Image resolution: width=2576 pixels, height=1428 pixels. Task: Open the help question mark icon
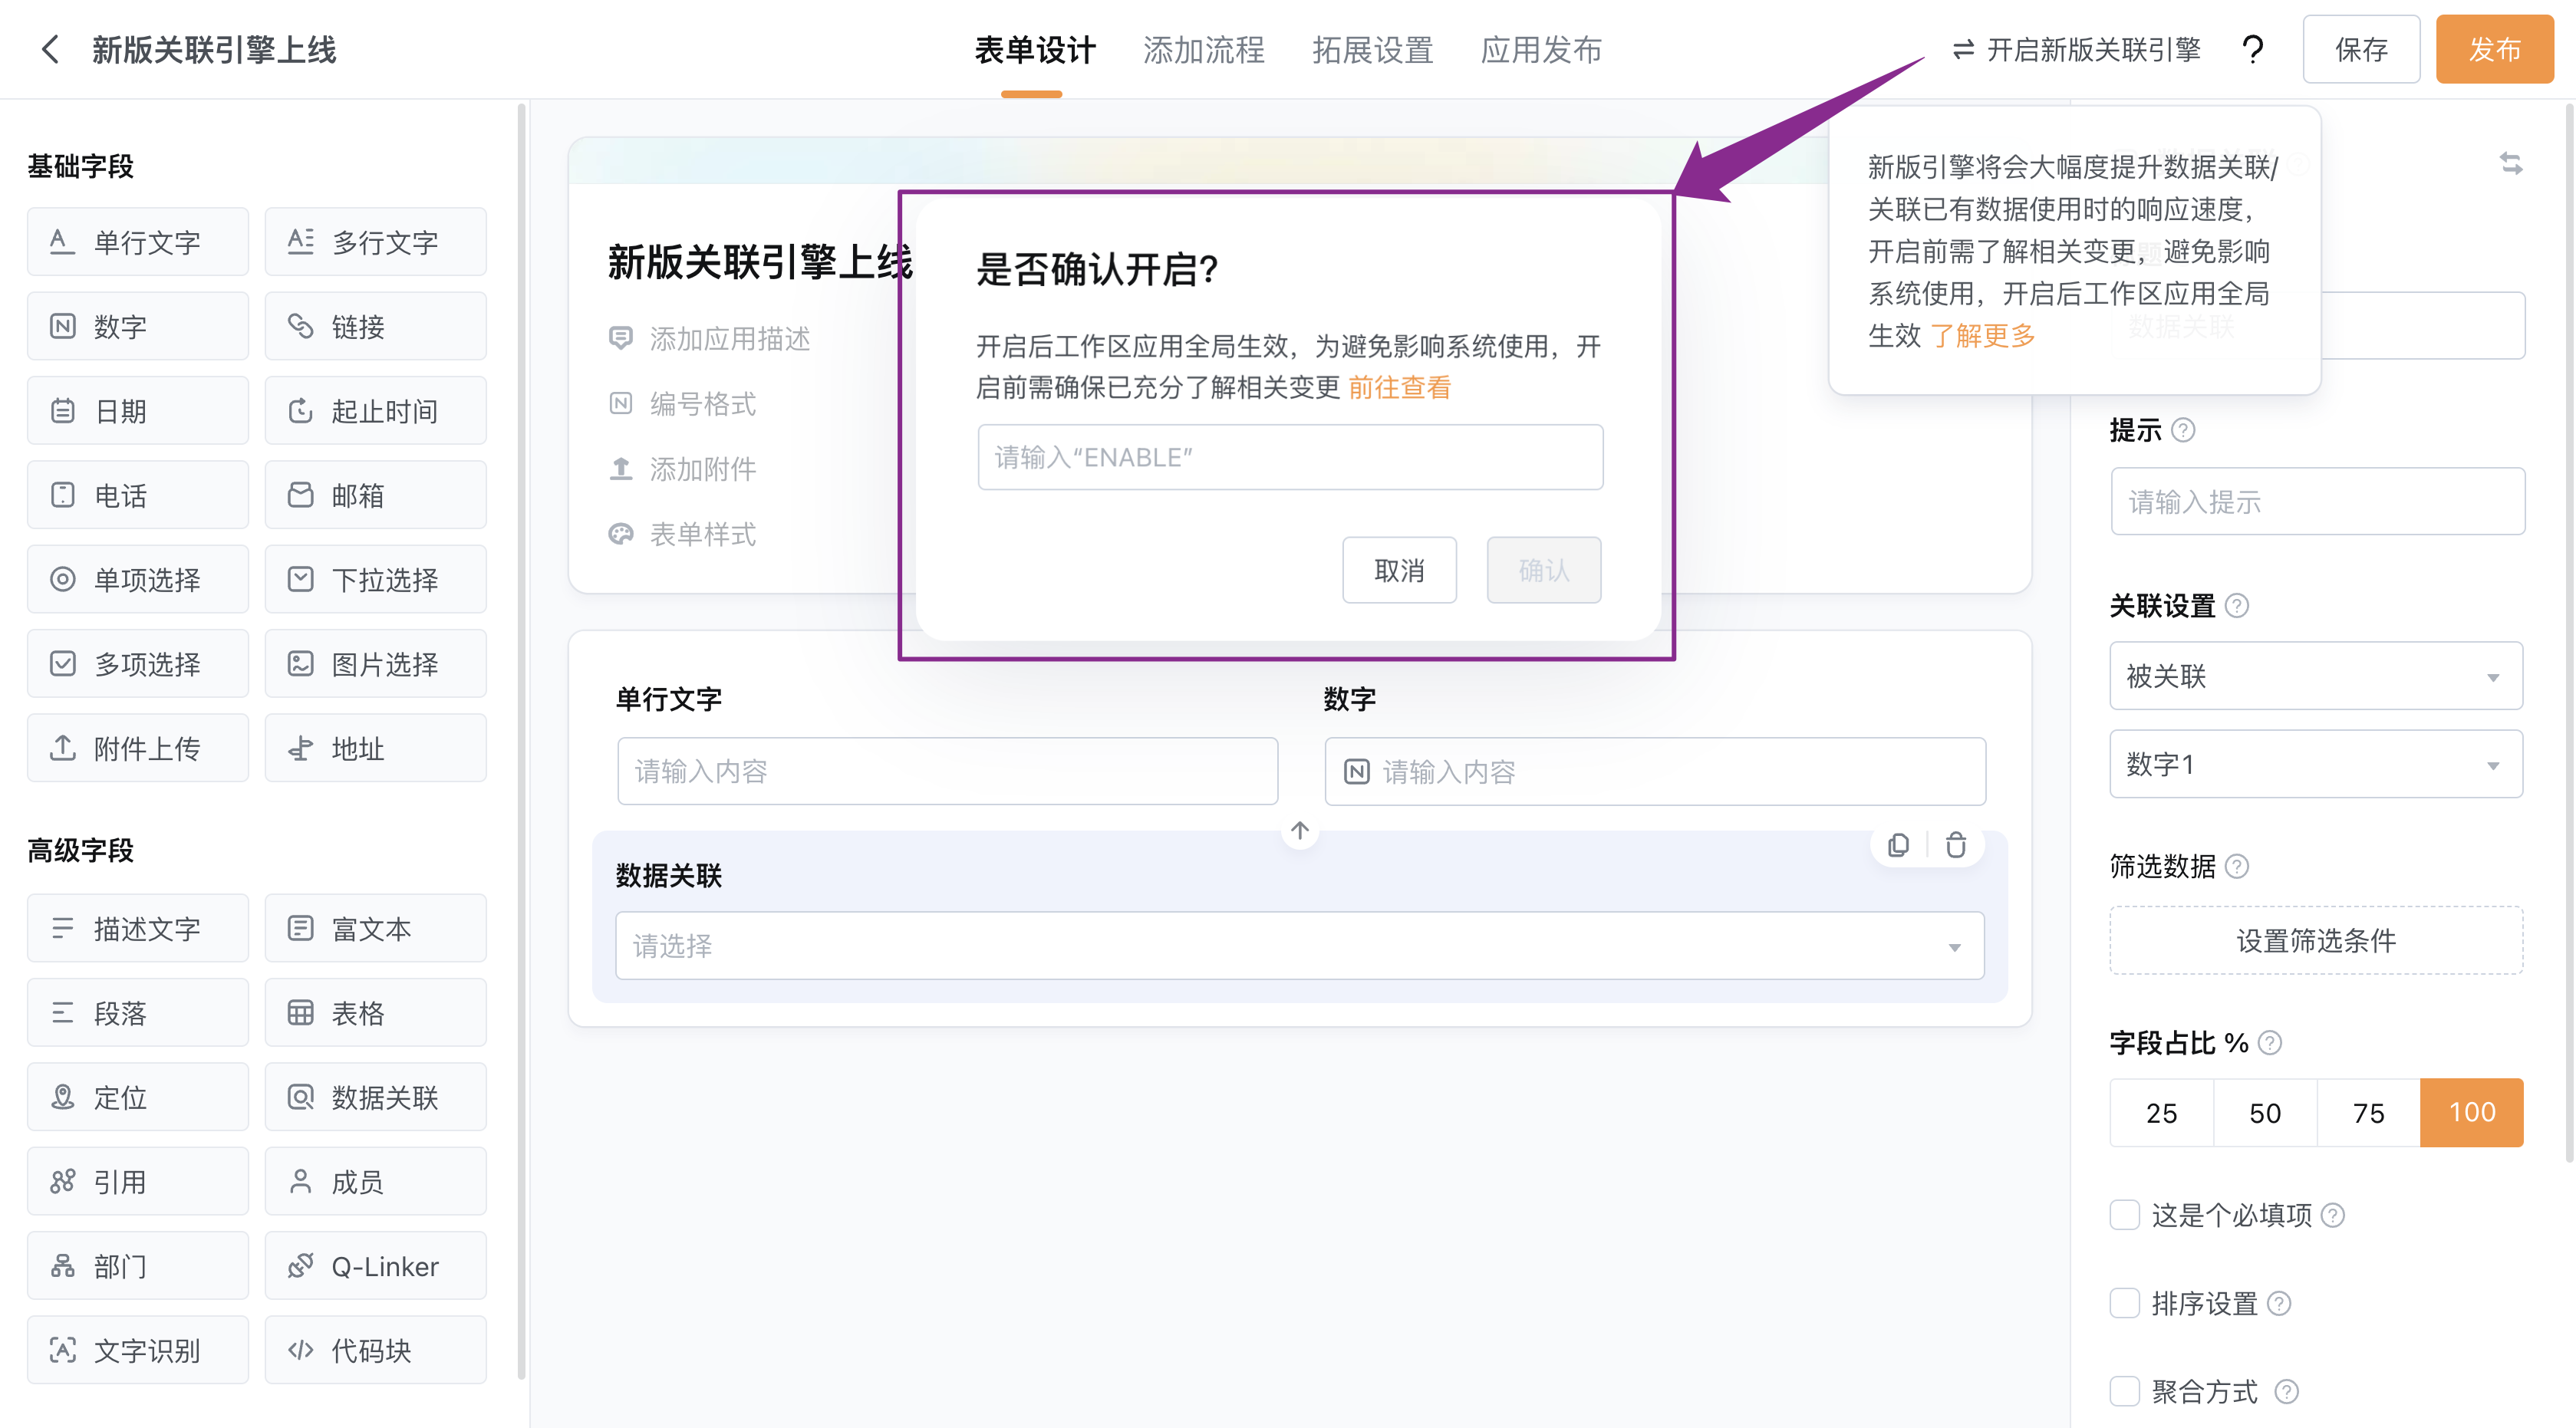[x=2252, y=49]
